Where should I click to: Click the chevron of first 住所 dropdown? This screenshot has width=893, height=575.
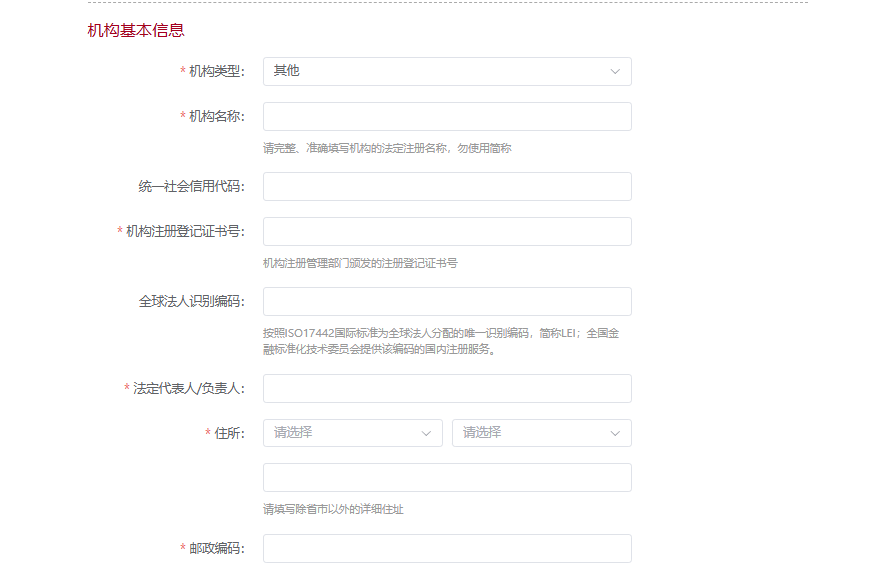click(426, 433)
